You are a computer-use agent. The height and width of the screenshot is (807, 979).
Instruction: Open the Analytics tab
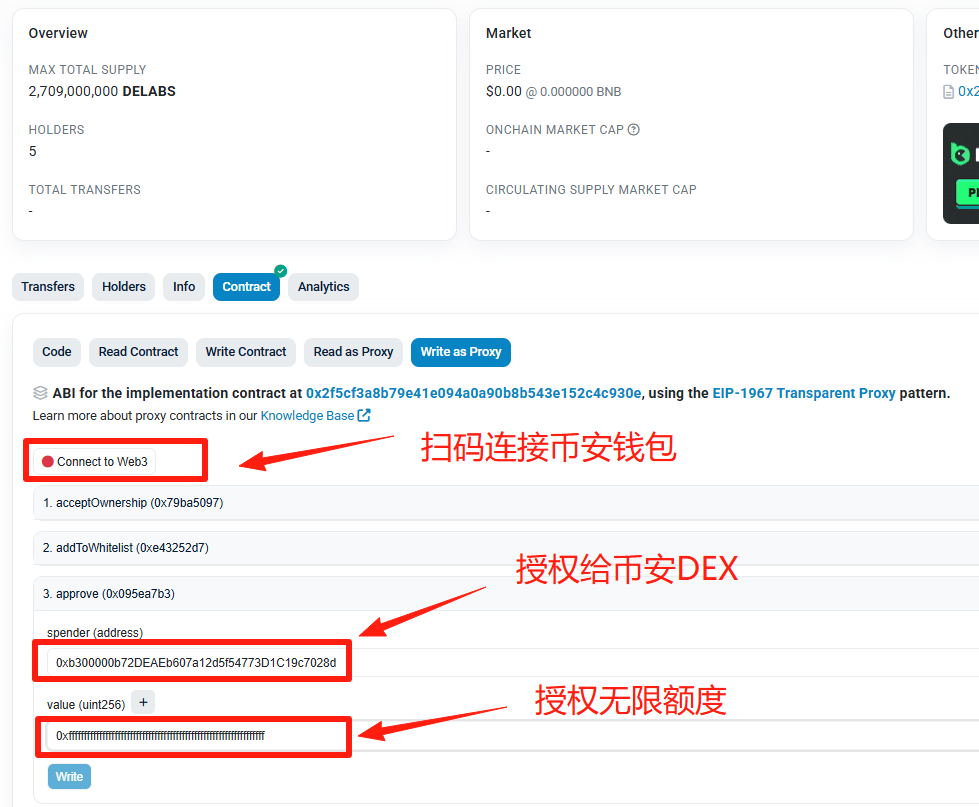tap(323, 286)
